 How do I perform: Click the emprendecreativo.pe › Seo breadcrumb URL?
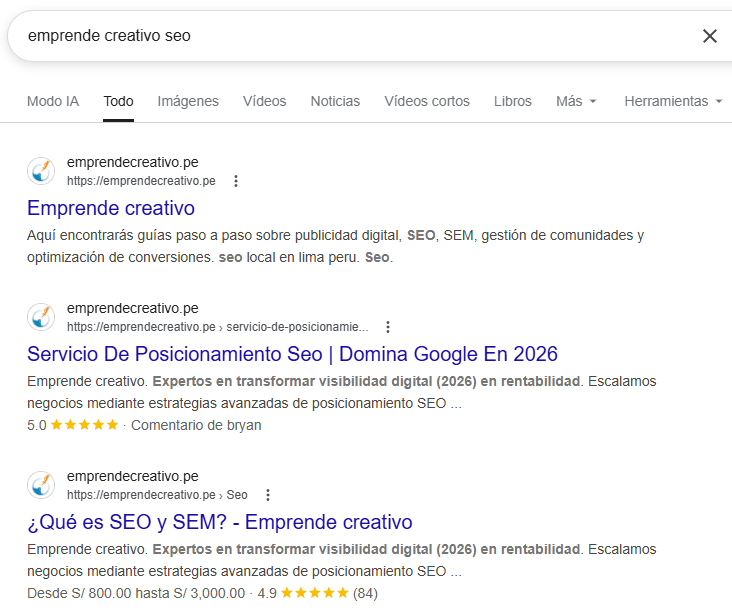157,495
